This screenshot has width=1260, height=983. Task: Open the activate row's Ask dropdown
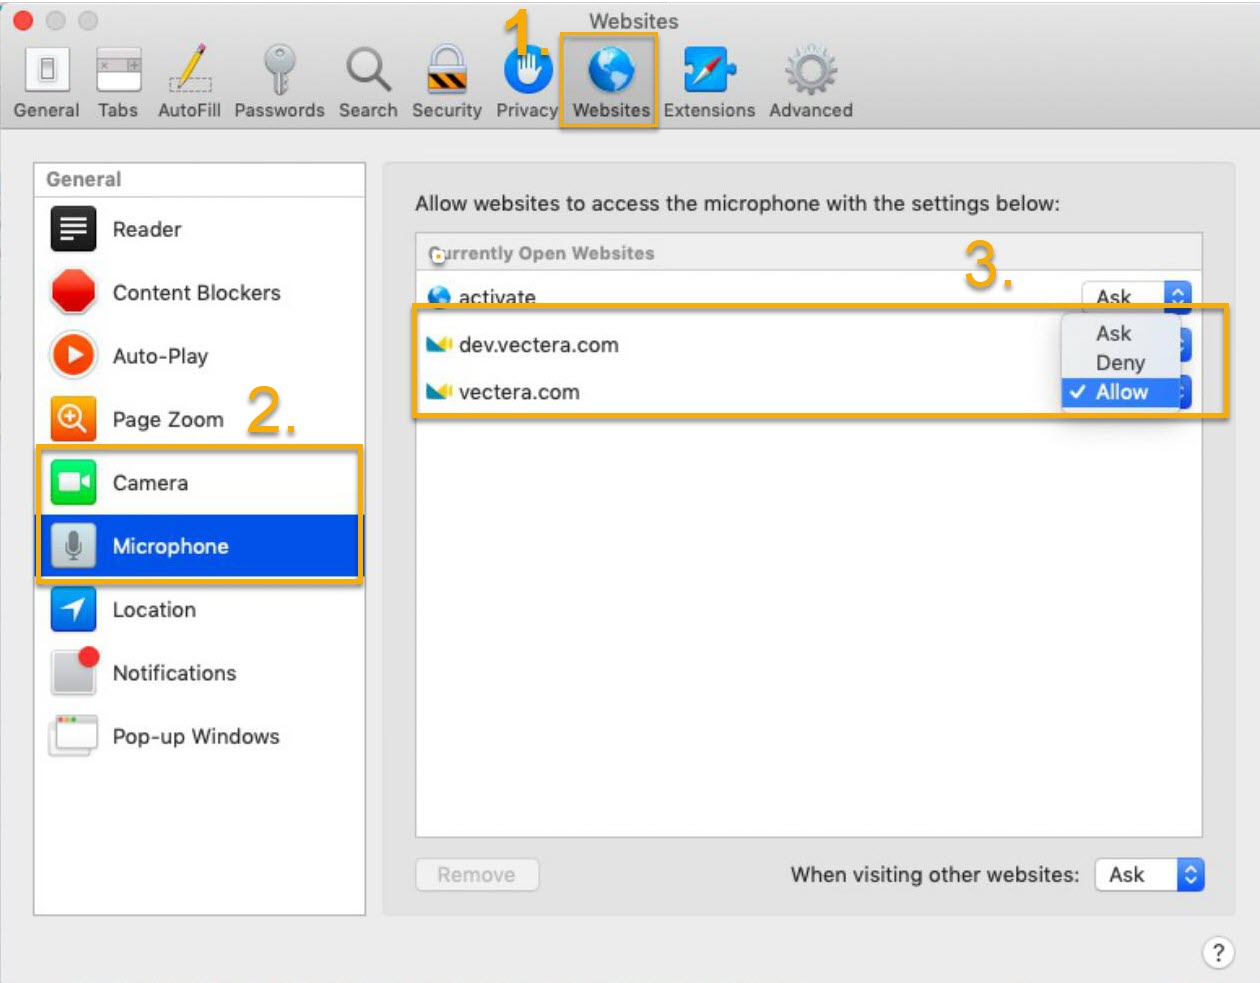pyautogui.click(x=1136, y=296)
